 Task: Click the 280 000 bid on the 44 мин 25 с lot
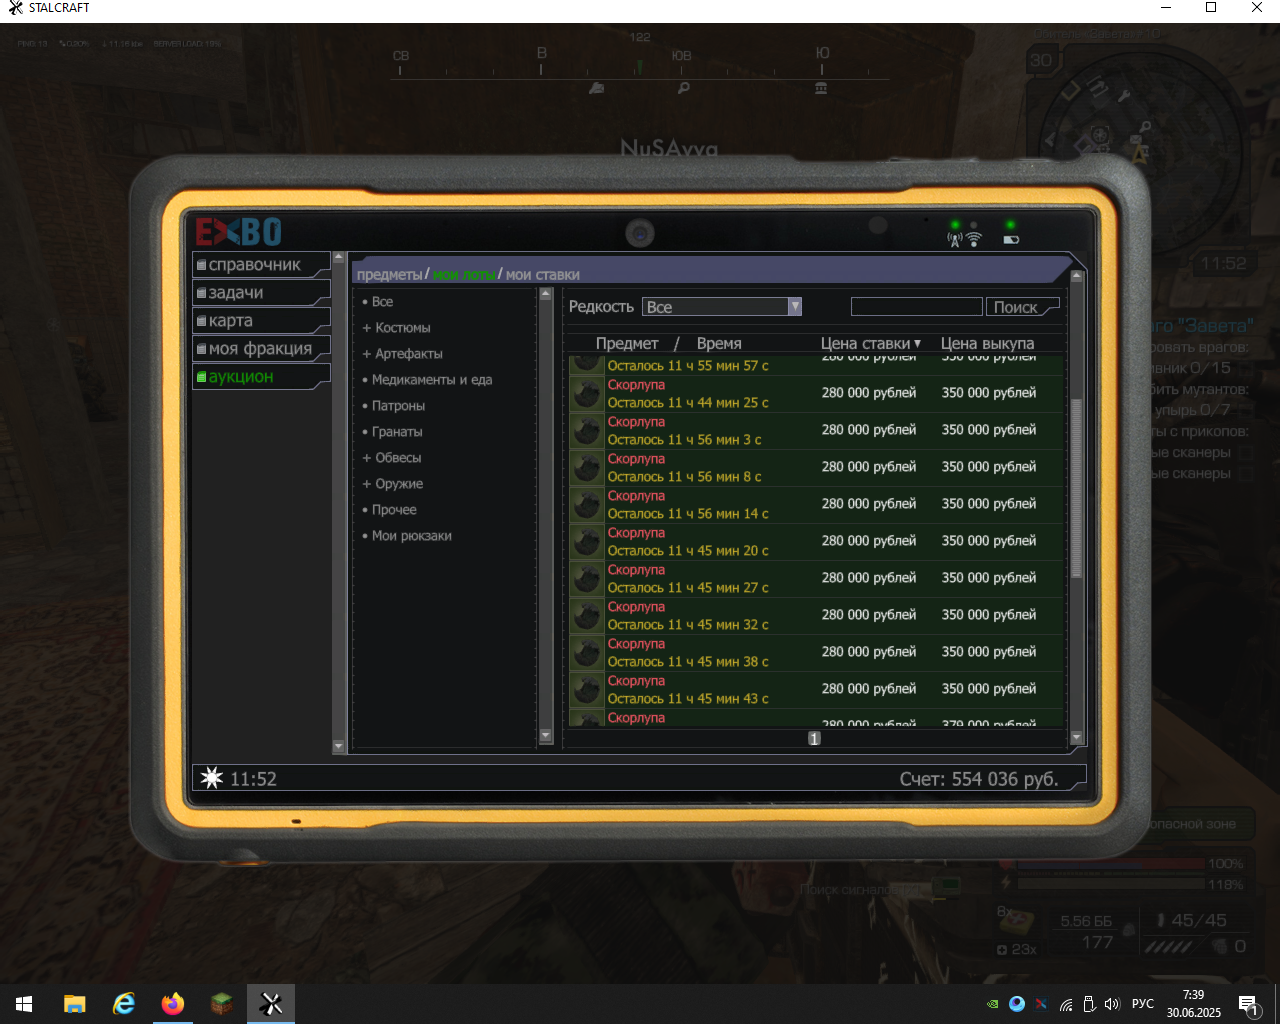869,393
